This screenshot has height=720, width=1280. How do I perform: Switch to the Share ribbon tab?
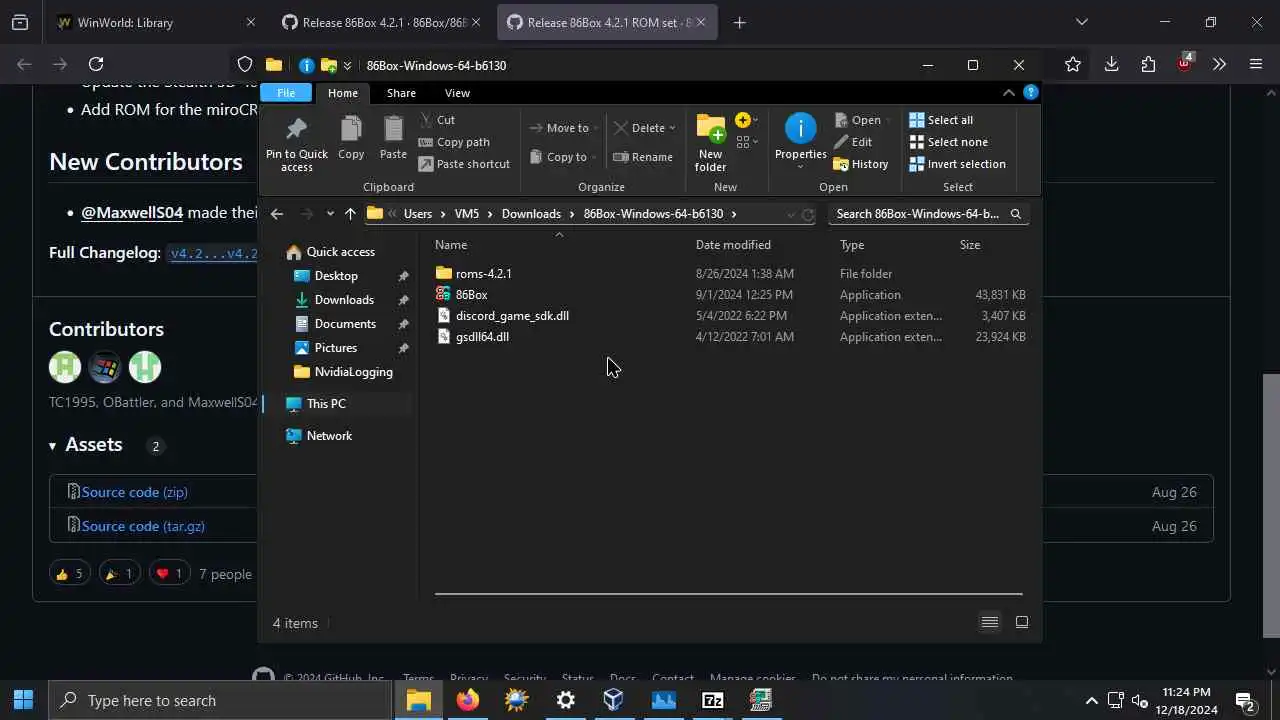pos(401,93)
